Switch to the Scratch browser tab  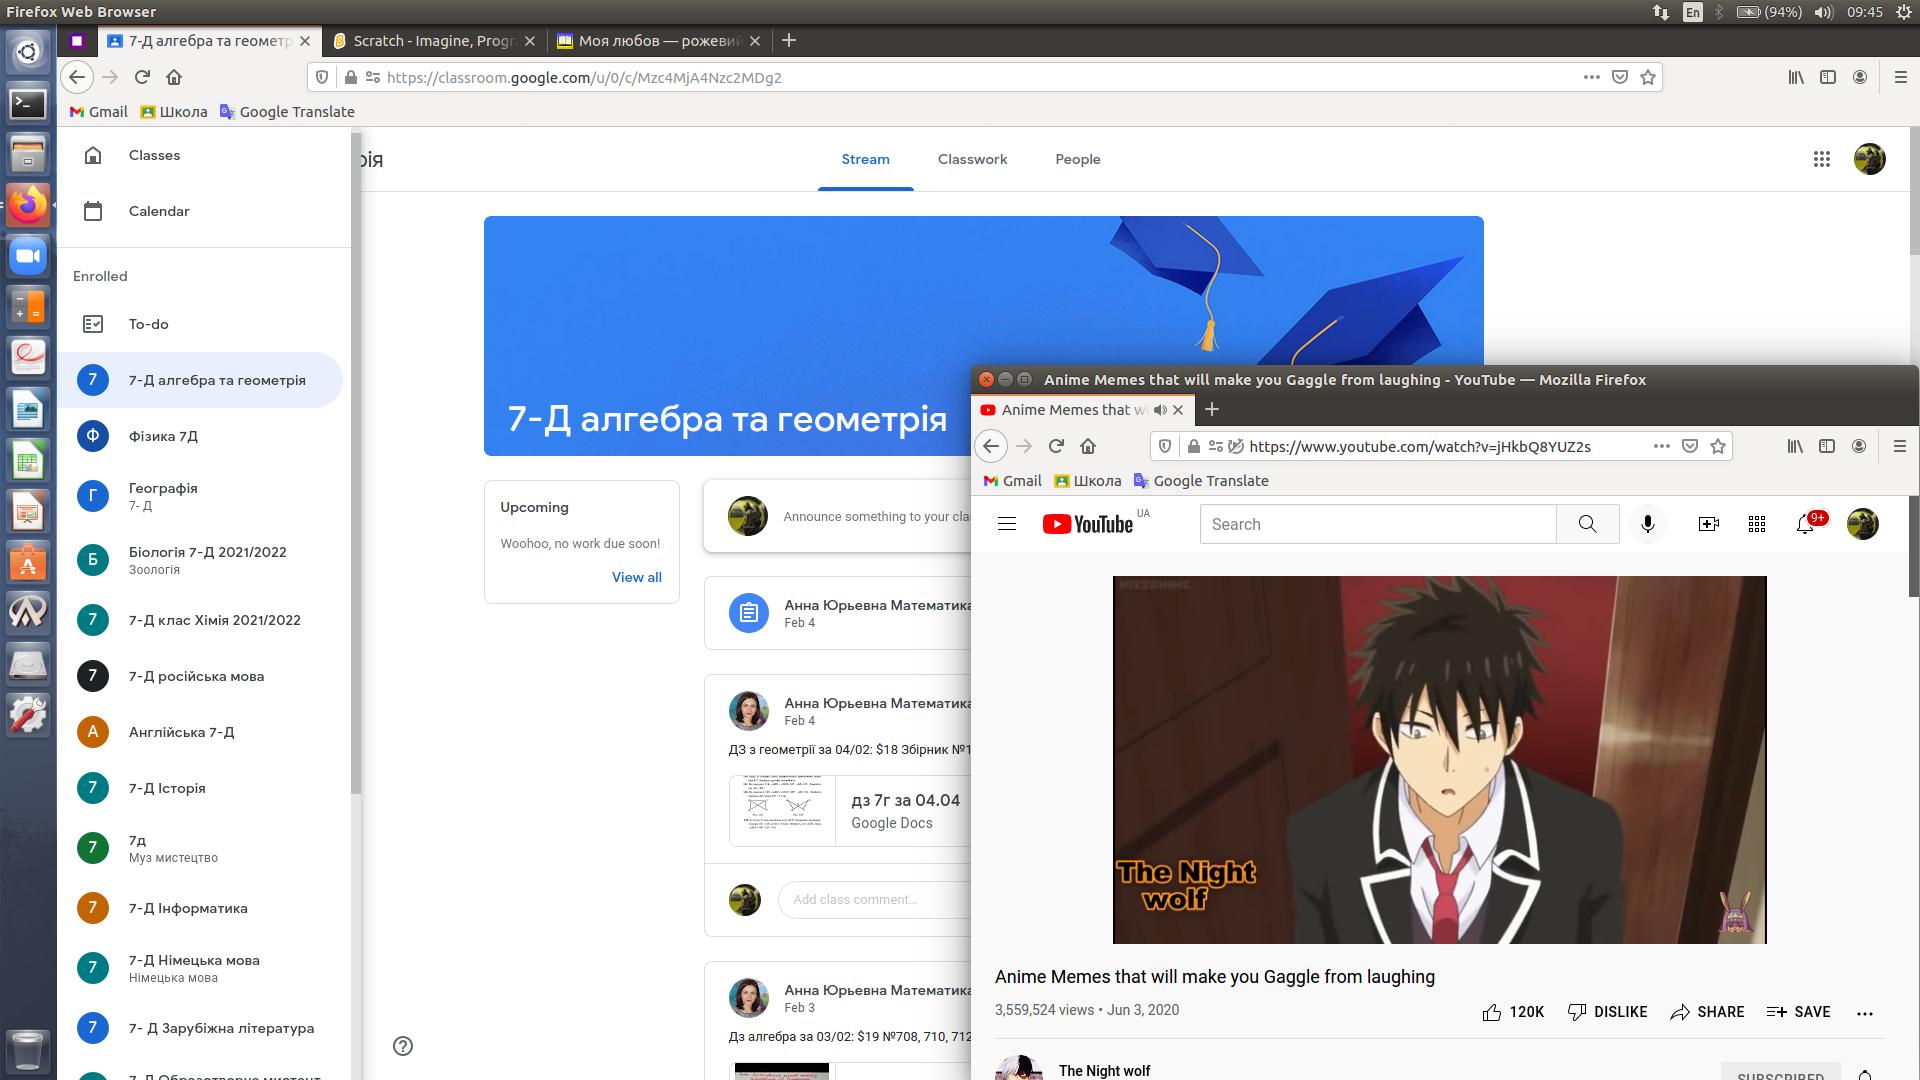433,41
